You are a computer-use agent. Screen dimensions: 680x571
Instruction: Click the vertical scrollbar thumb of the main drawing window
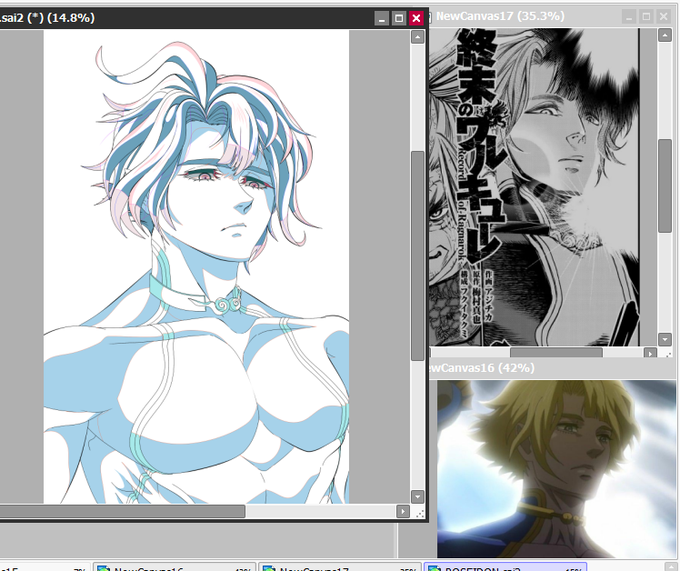pos(417,256)
